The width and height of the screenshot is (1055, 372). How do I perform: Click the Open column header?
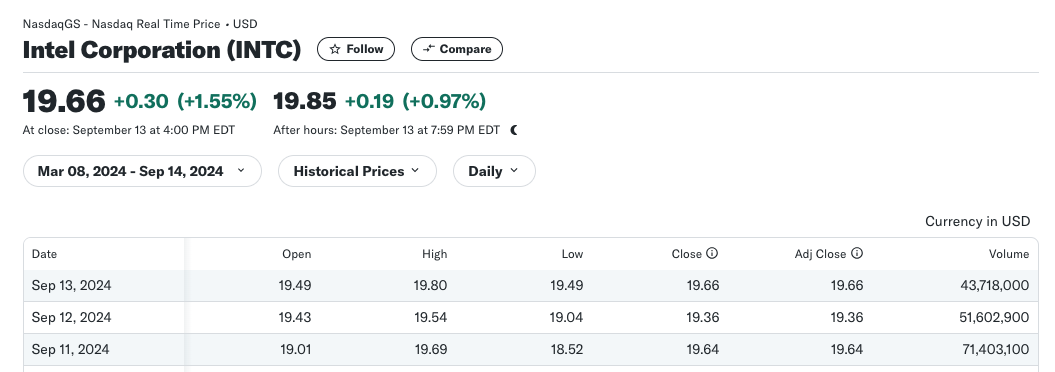pos(297,254)
